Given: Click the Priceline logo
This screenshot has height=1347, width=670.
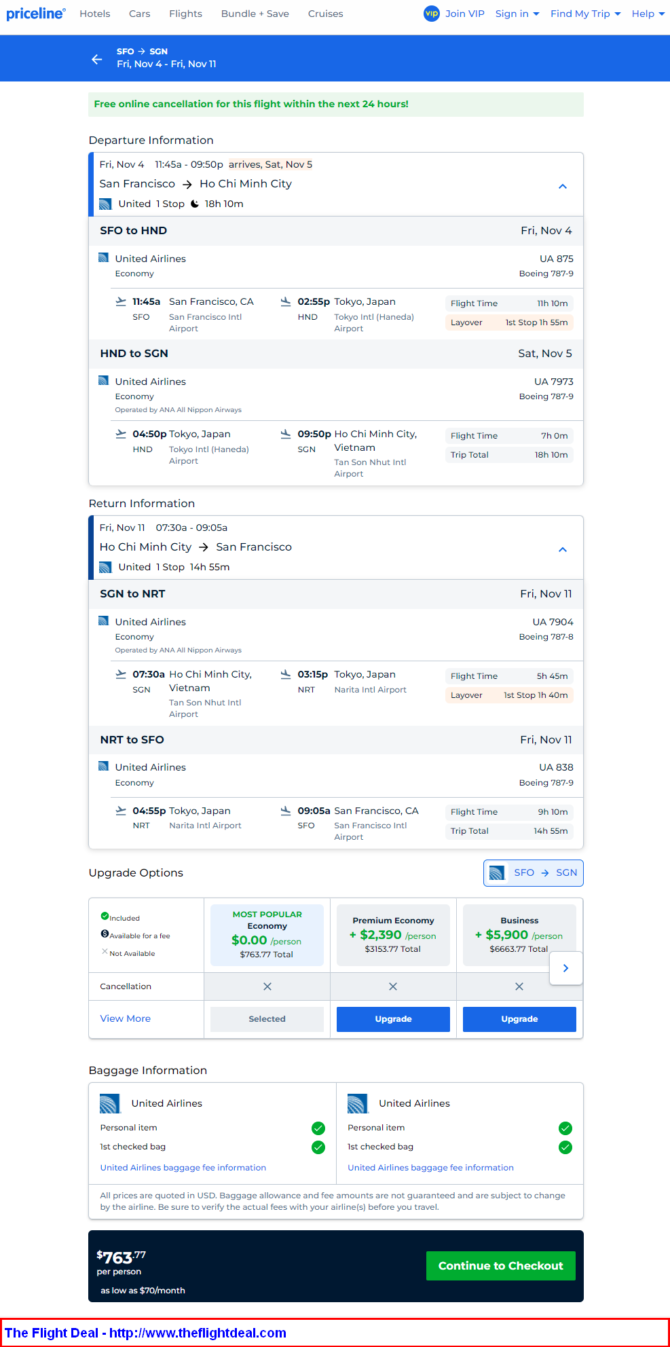Looking at the screenshot, I should click(36, 14).
